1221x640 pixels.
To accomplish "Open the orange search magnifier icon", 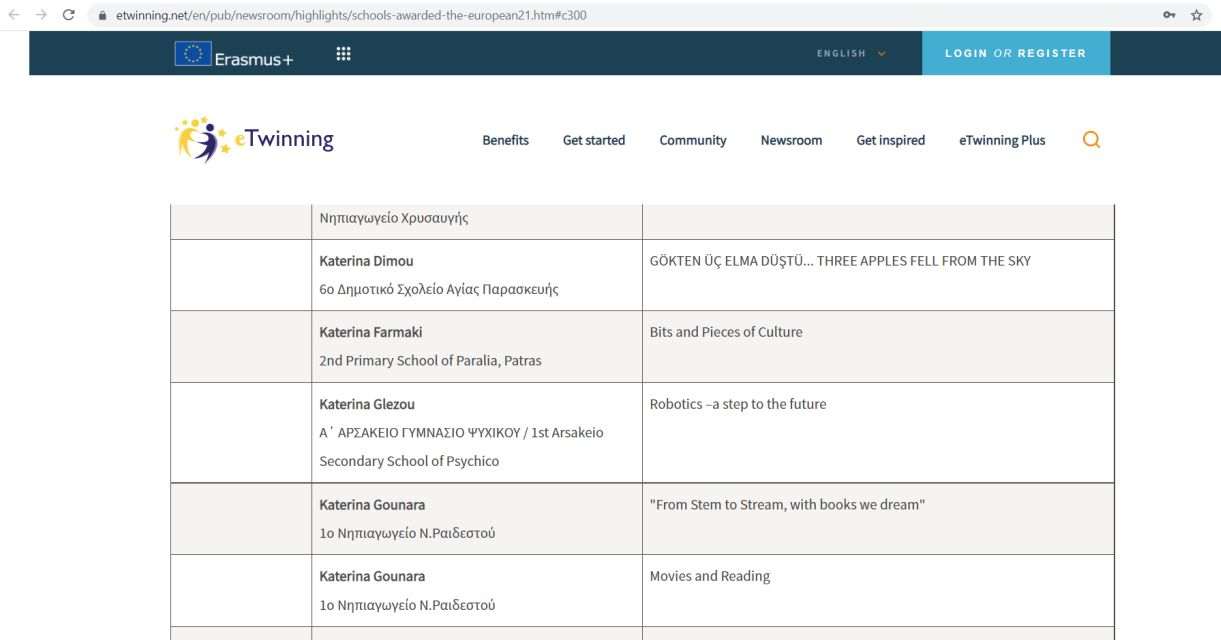I will tap(1092, 140).
